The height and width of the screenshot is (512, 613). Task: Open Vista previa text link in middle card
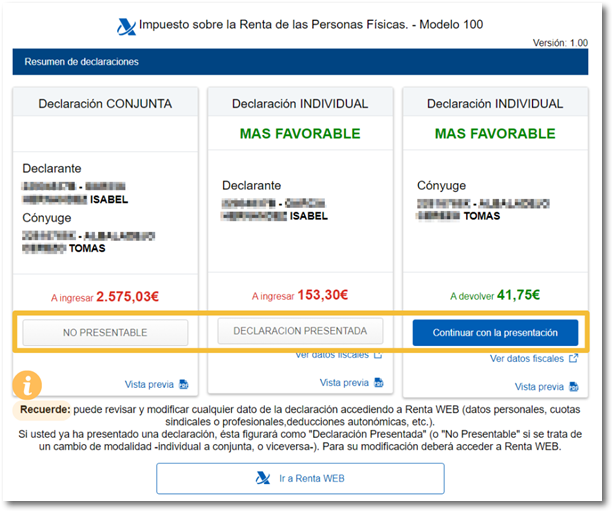pos(343,383)
